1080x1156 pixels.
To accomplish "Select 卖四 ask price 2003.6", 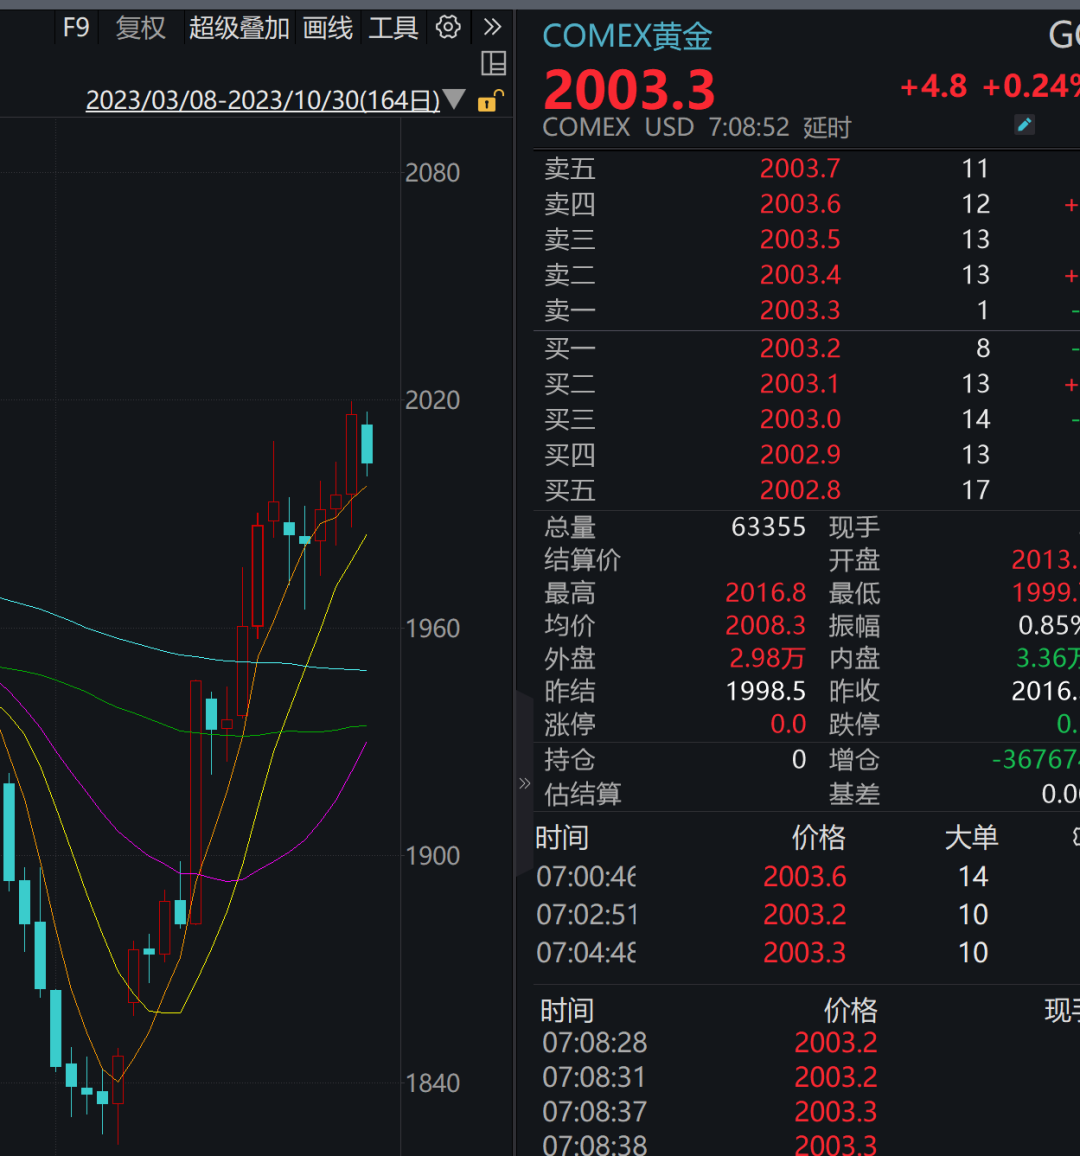I will tap(800, 204).
